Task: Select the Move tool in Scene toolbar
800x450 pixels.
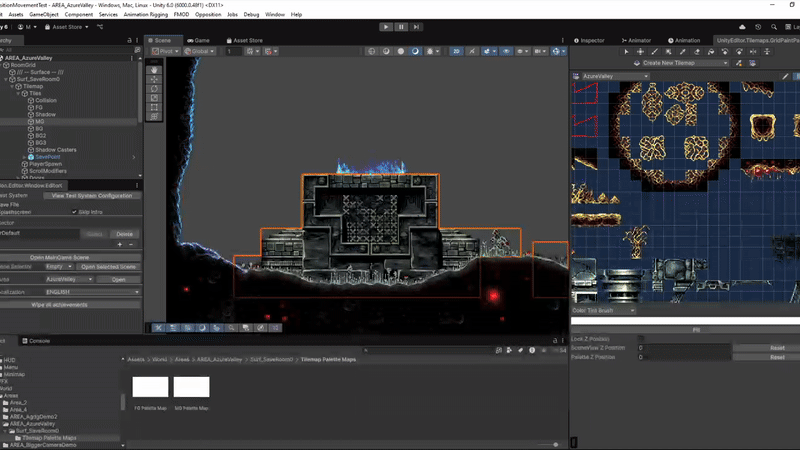Action: (154, 79)
